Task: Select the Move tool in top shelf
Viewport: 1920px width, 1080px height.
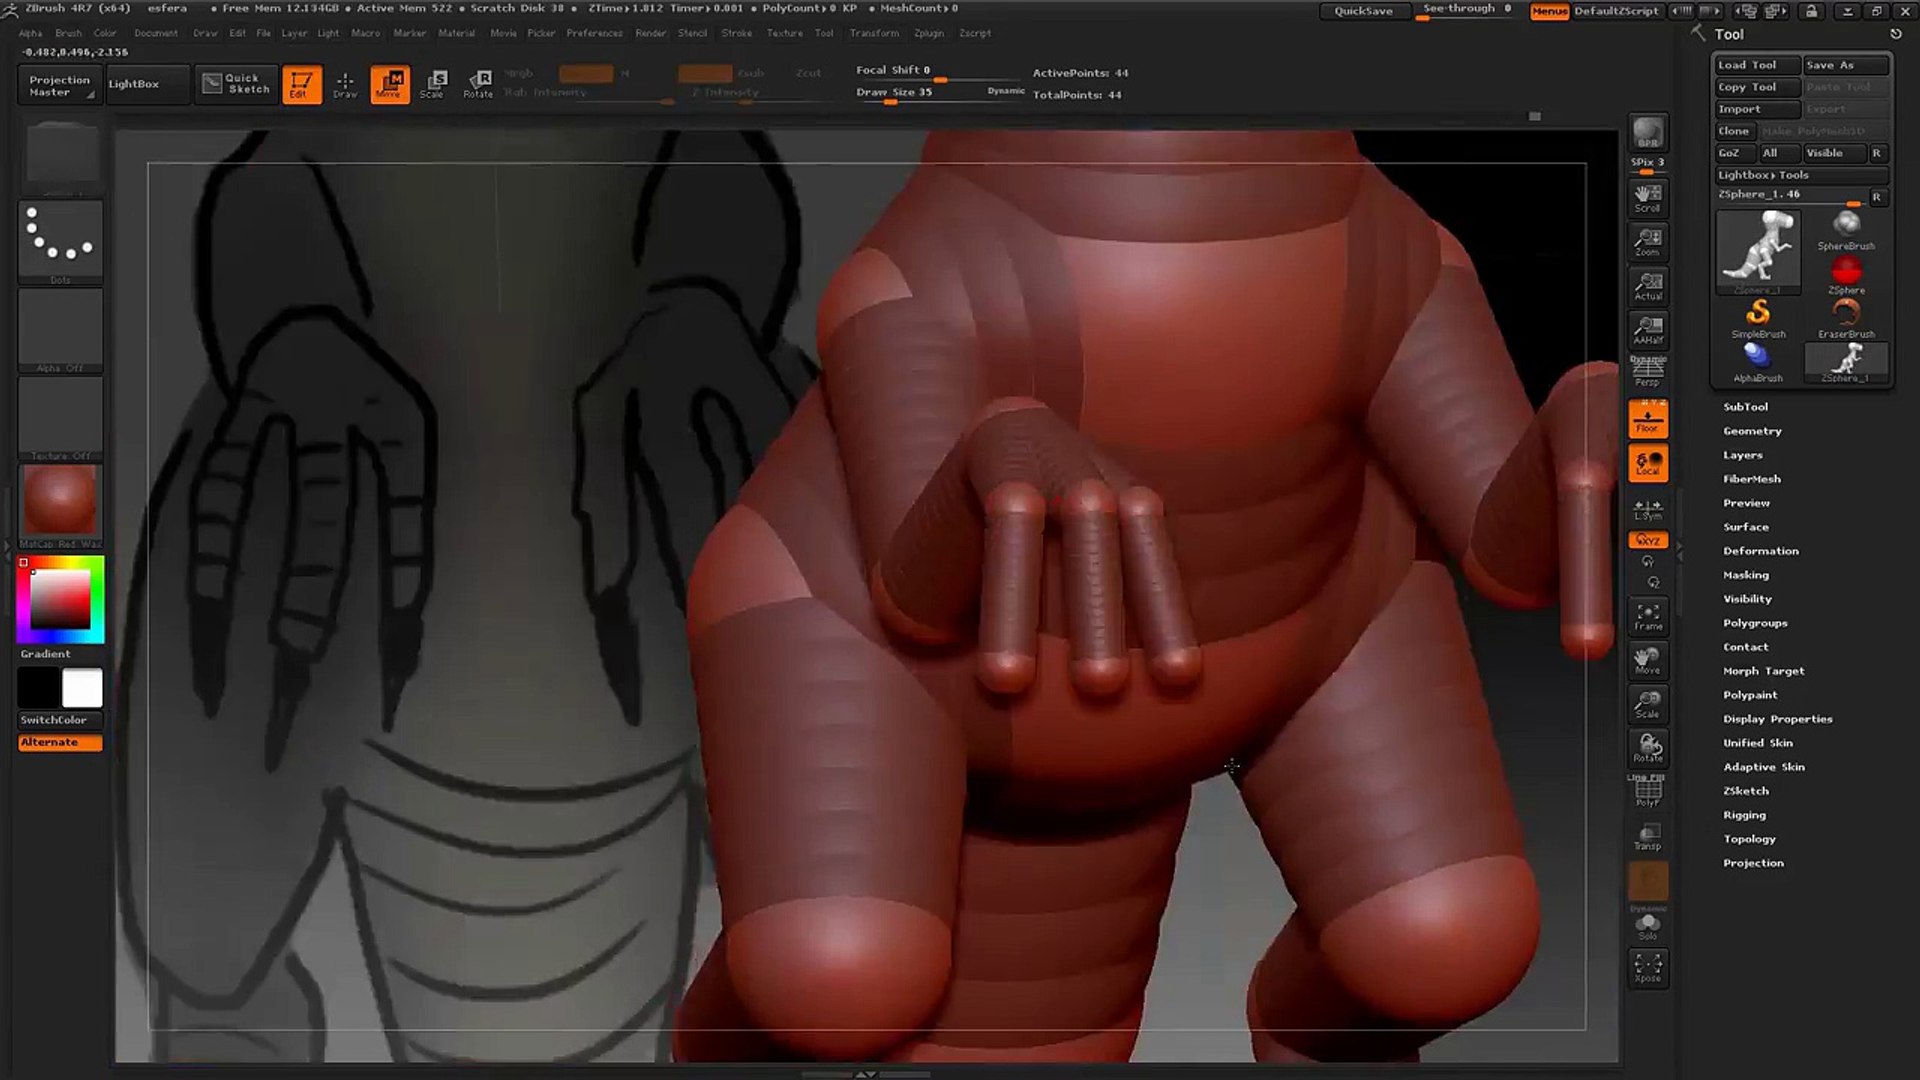Action: click(389, 84)
